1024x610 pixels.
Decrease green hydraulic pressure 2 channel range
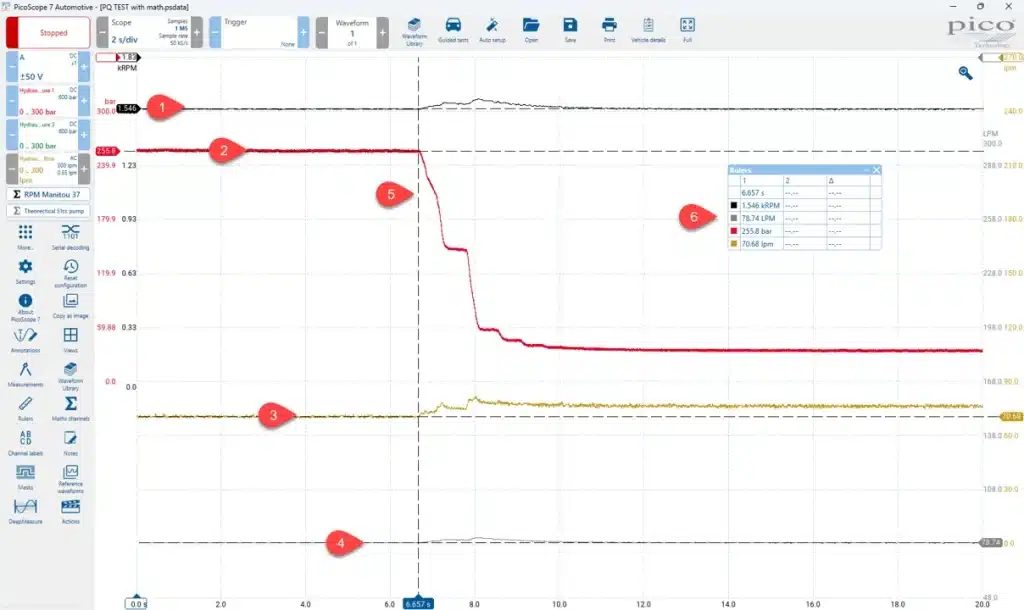click(12, 135)
